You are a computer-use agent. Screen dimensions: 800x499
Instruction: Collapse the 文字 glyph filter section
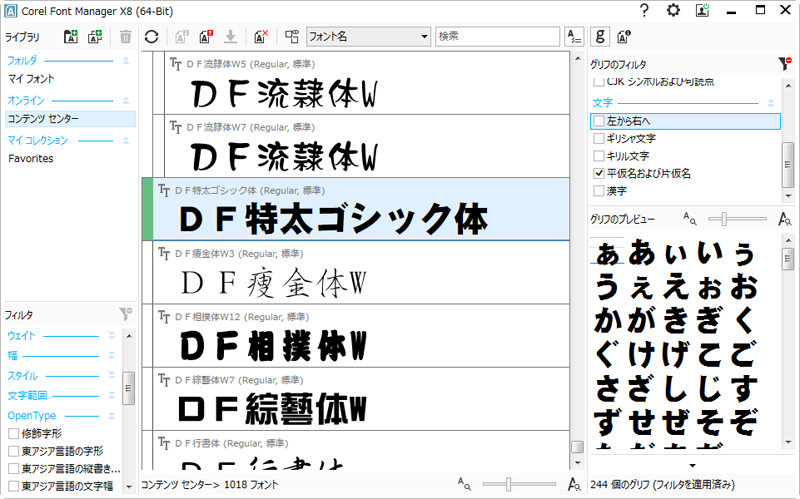pyautogui.click(x=771, y=103)
